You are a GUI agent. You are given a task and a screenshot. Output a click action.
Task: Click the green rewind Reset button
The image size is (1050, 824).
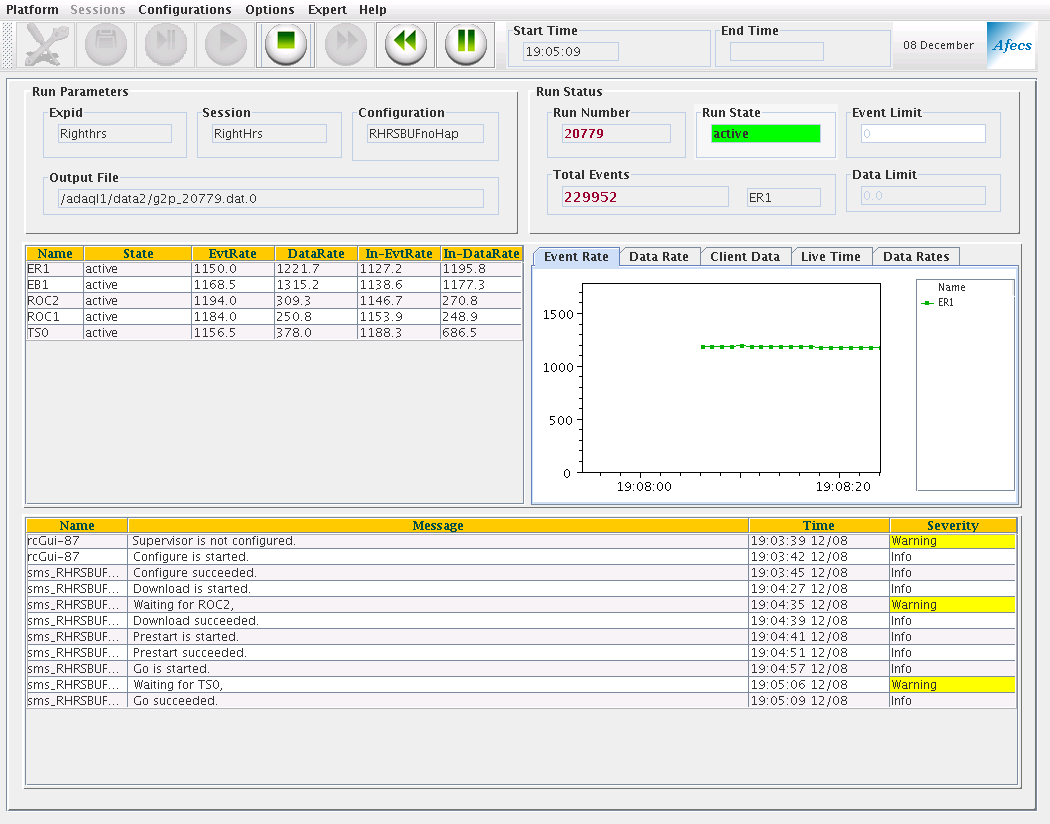point(406,45)
